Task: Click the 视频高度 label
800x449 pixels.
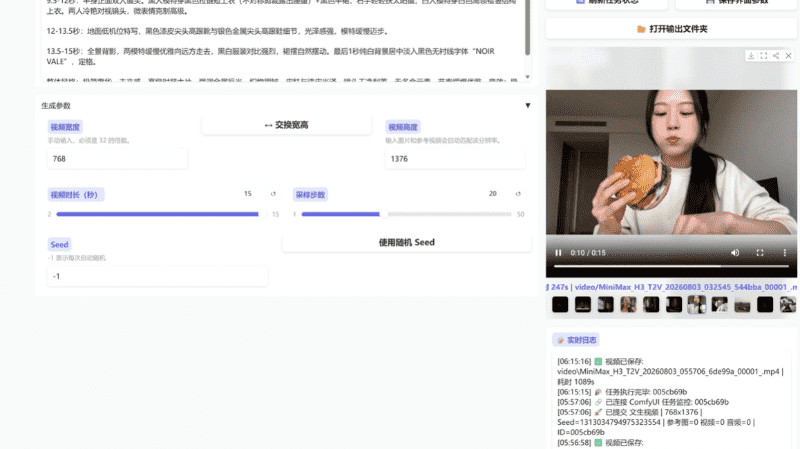Action: [x=403, y=127]
